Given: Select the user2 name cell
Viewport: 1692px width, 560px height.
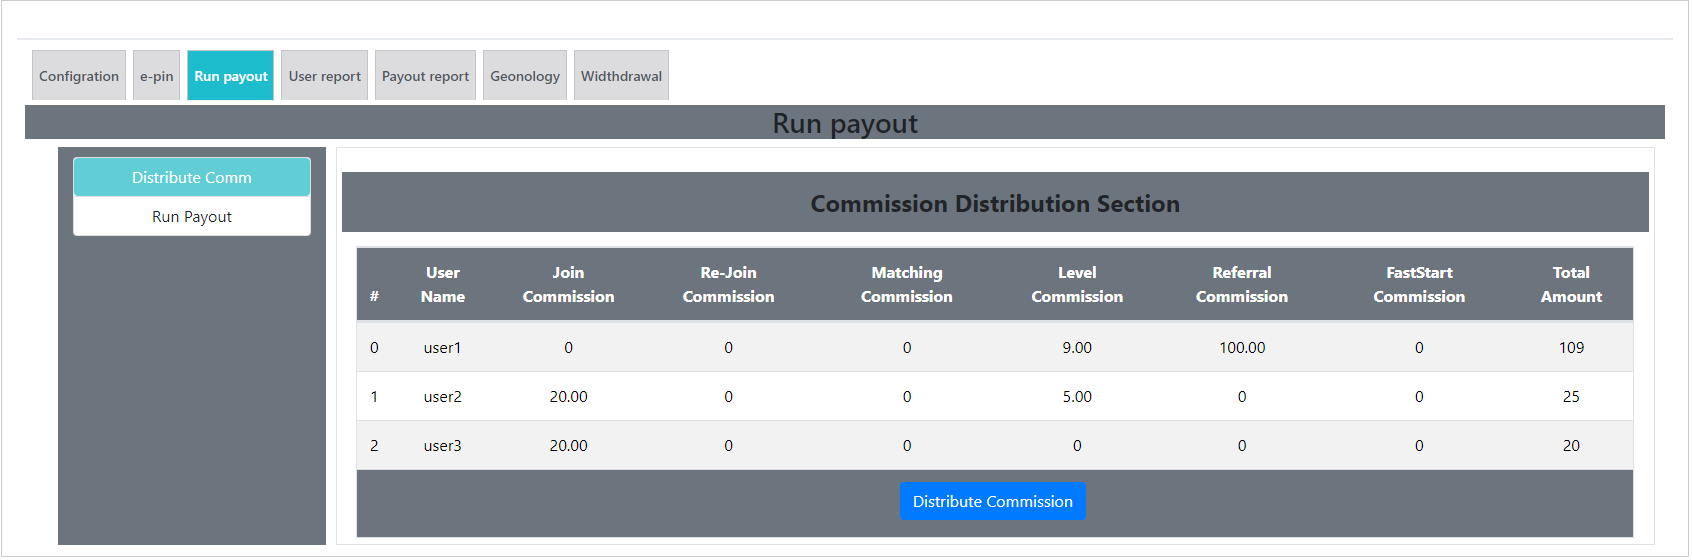Looking at the screenshot, I should (x=442, y=397).
